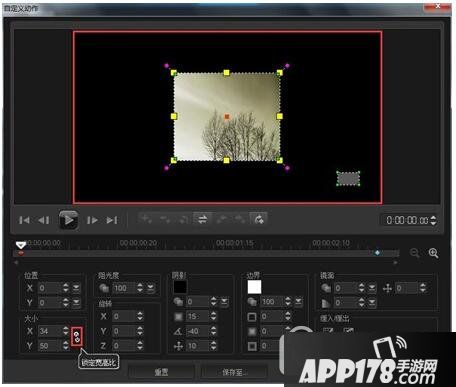Image resolution: width=456 pixels, height=387 pixels.
Task: Open the mirror fade slider dropdown
Action: pos(372,302)
